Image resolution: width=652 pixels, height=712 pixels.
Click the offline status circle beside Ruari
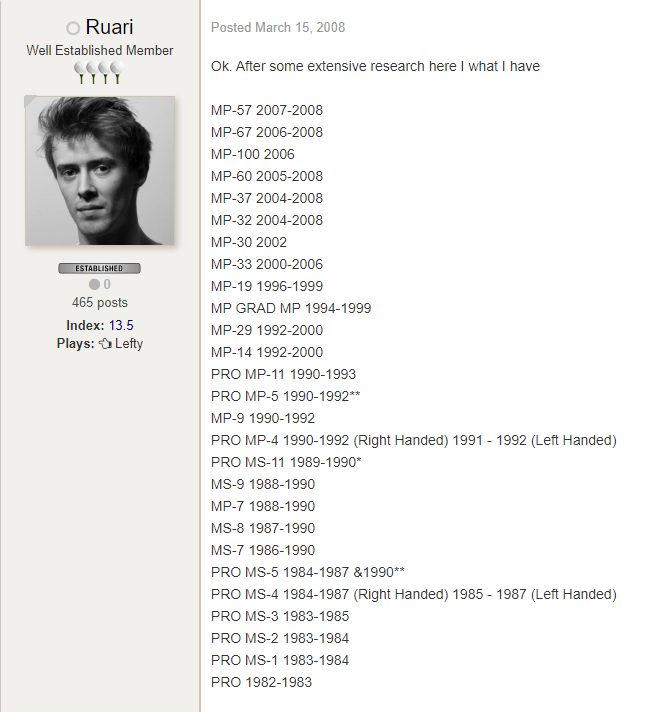point(73,28)
